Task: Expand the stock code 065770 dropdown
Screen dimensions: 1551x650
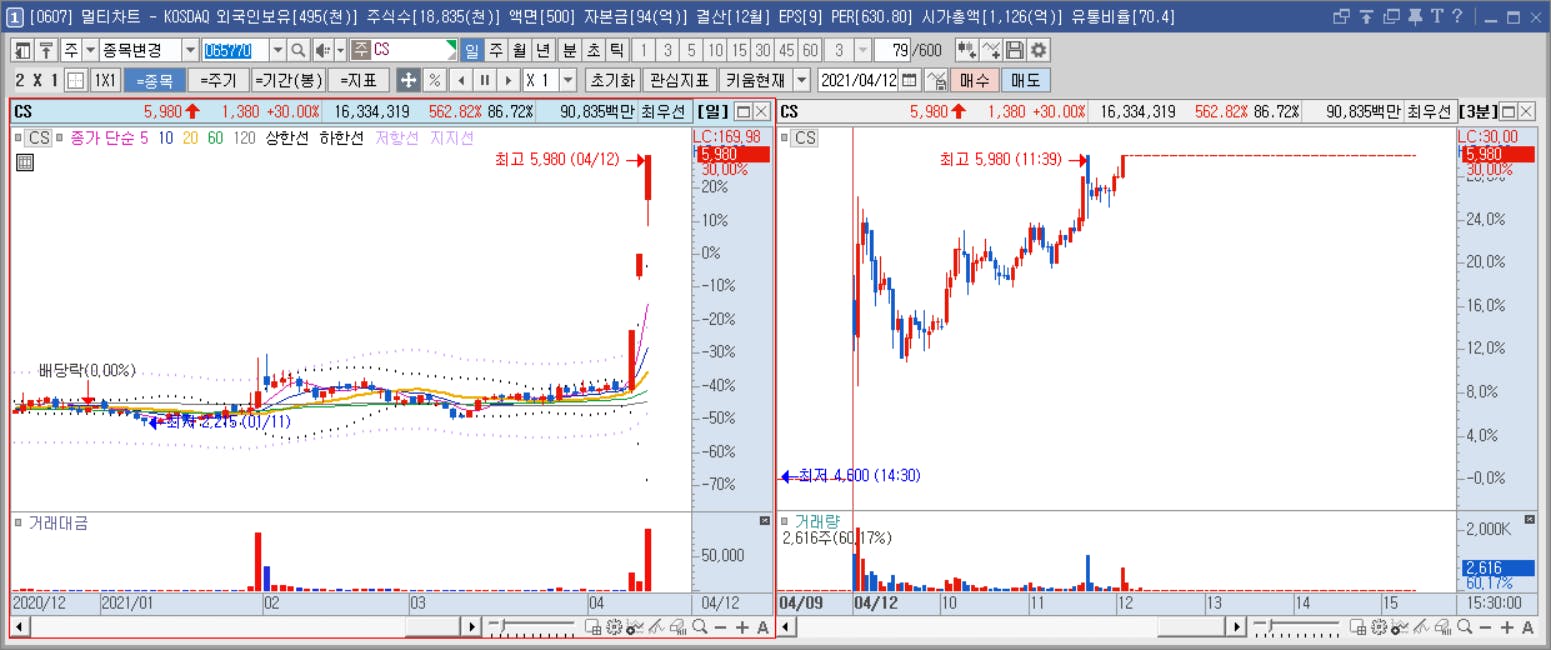Action: pos(277,51)
